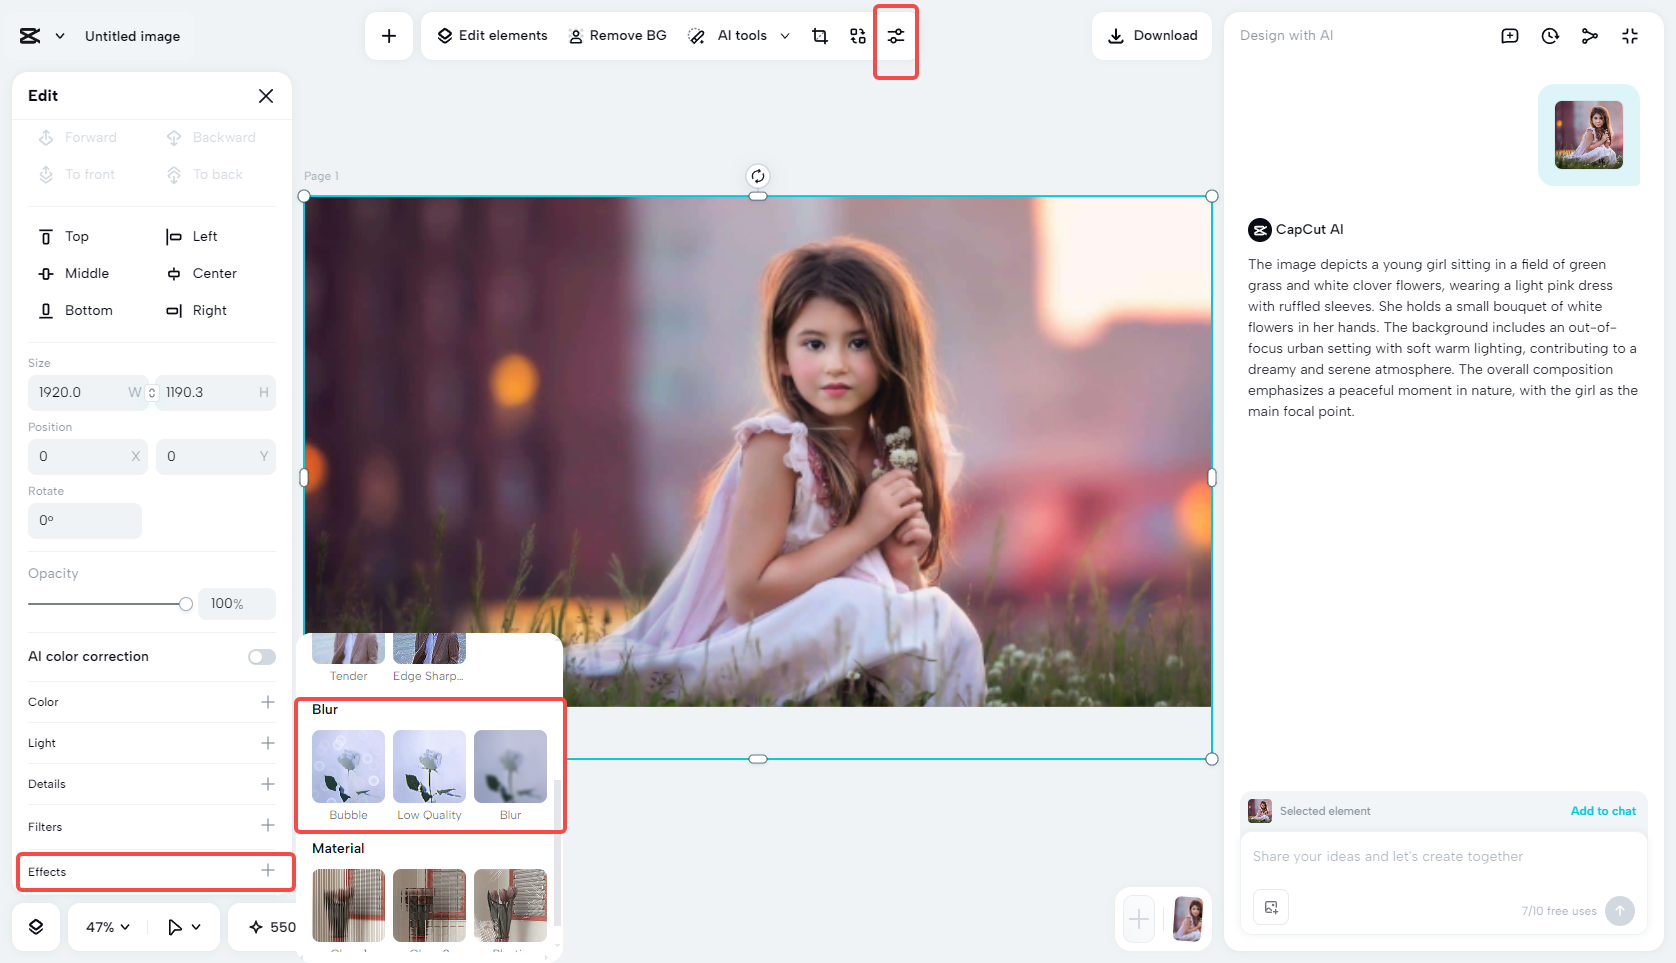Open version history clock icon

point(1549,35)
